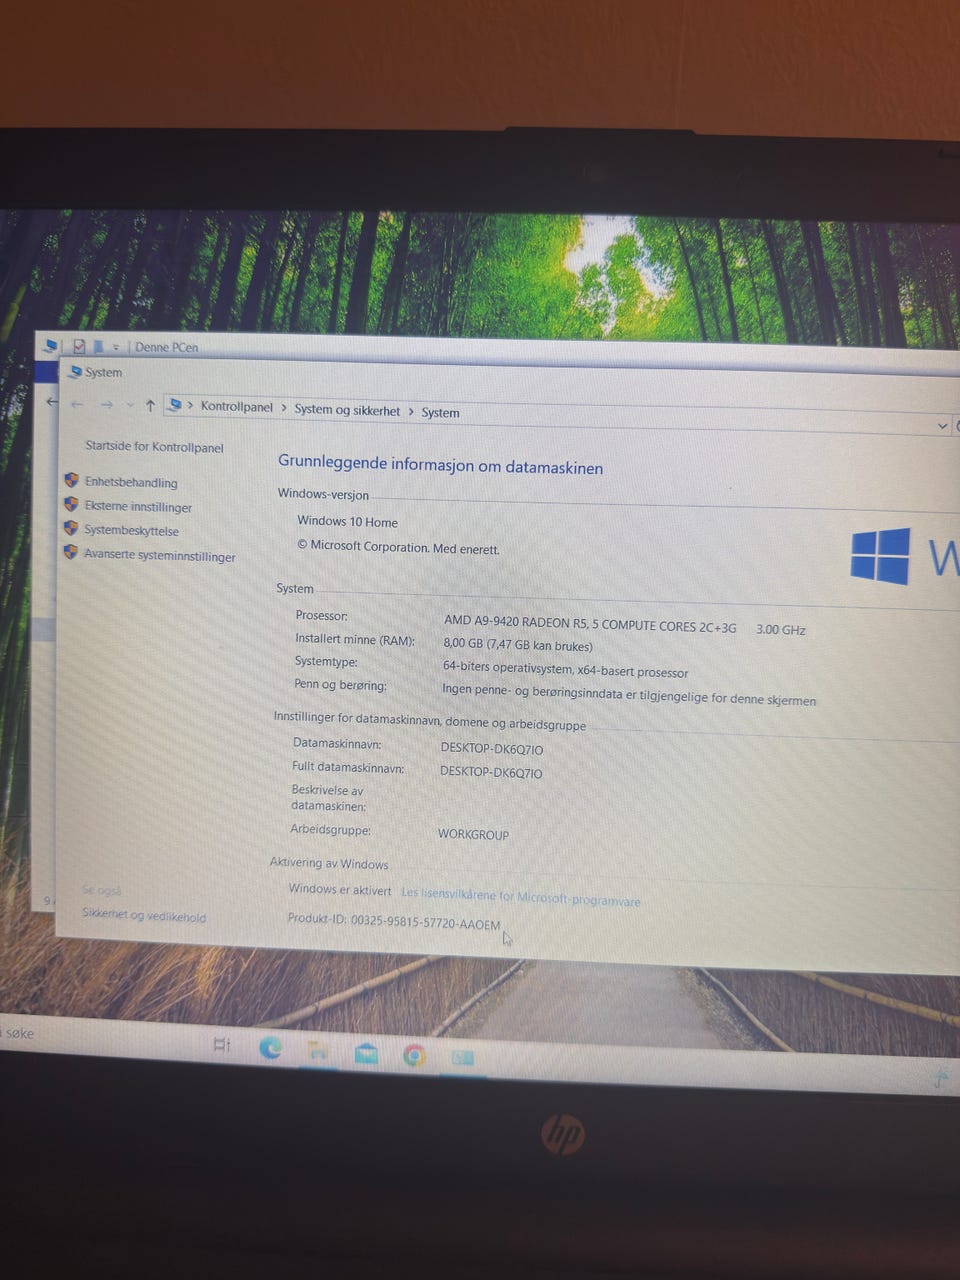Select processor text AMD A9-9420 RADEON R5
Viewport: 960px width, 1280px height.
pos(517,622)
